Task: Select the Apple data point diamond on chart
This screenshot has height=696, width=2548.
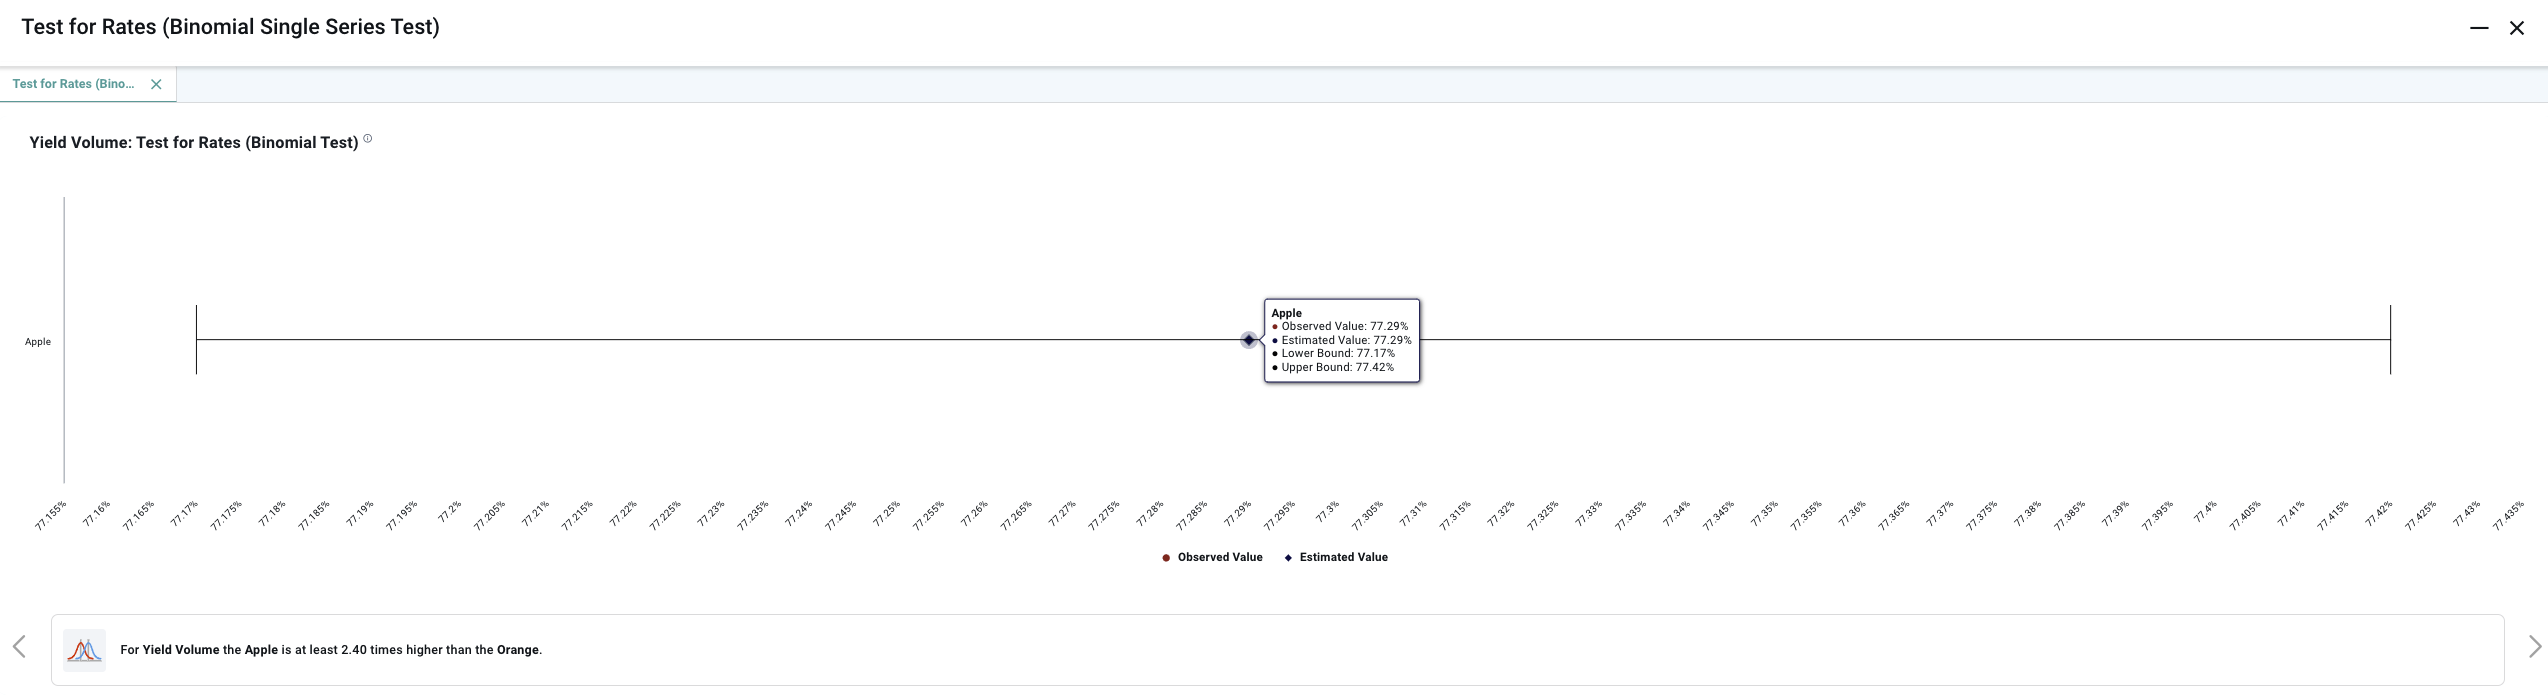Action: click(x=1248, y=340)
